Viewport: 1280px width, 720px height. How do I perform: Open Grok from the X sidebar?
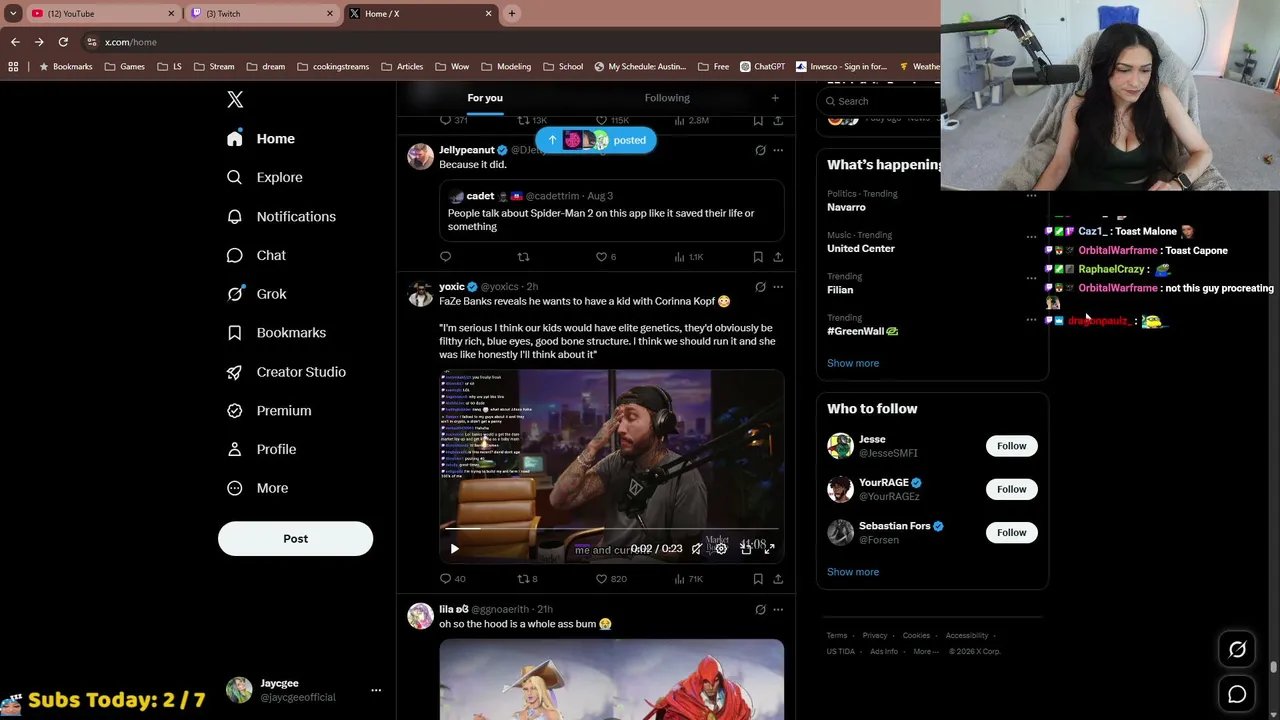pyautogui.click(x=257, y=294)
